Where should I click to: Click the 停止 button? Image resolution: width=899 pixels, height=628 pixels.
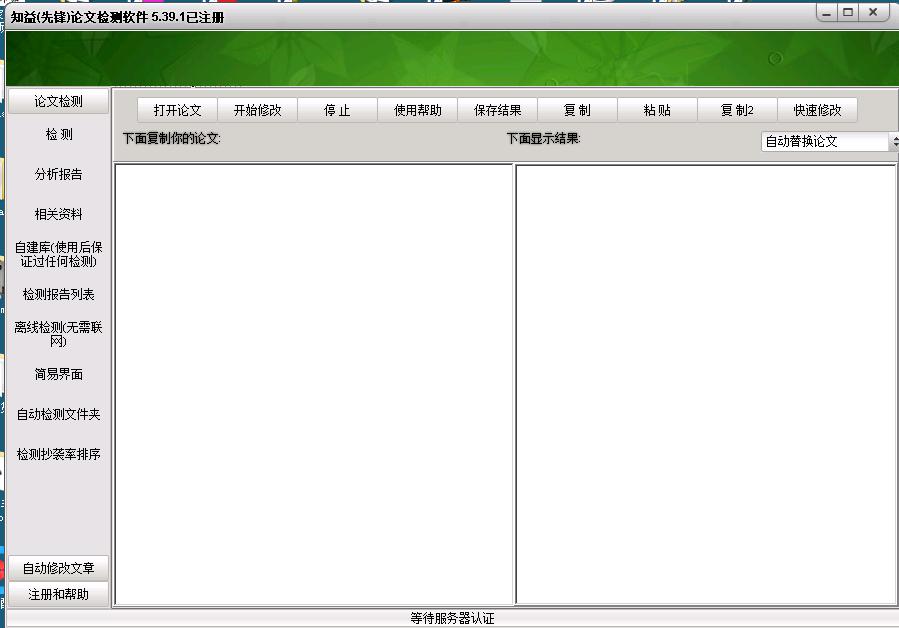pyautogui.click(x=337, y=110)
